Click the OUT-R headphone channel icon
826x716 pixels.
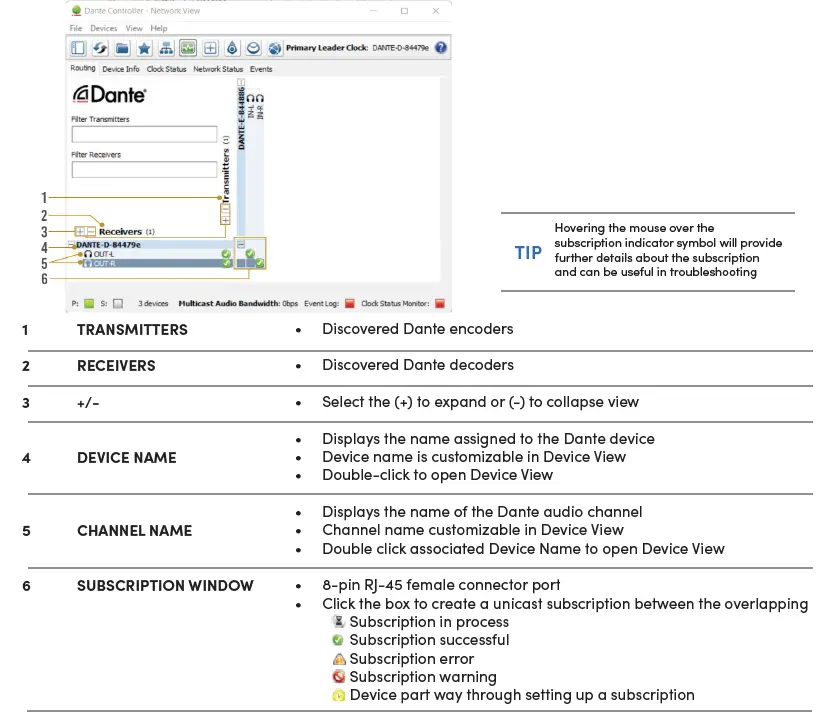point(88,263)
